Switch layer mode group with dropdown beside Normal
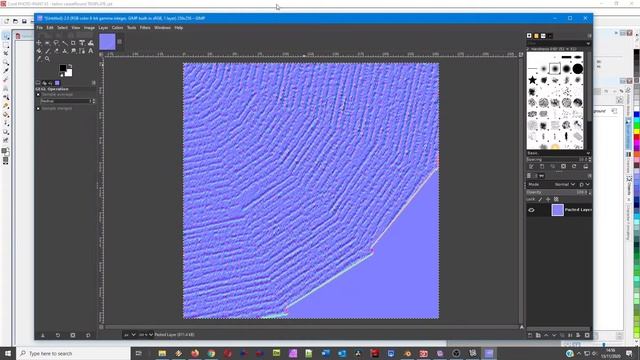Viewport: 640px width, 360px height. click(584, 184)
